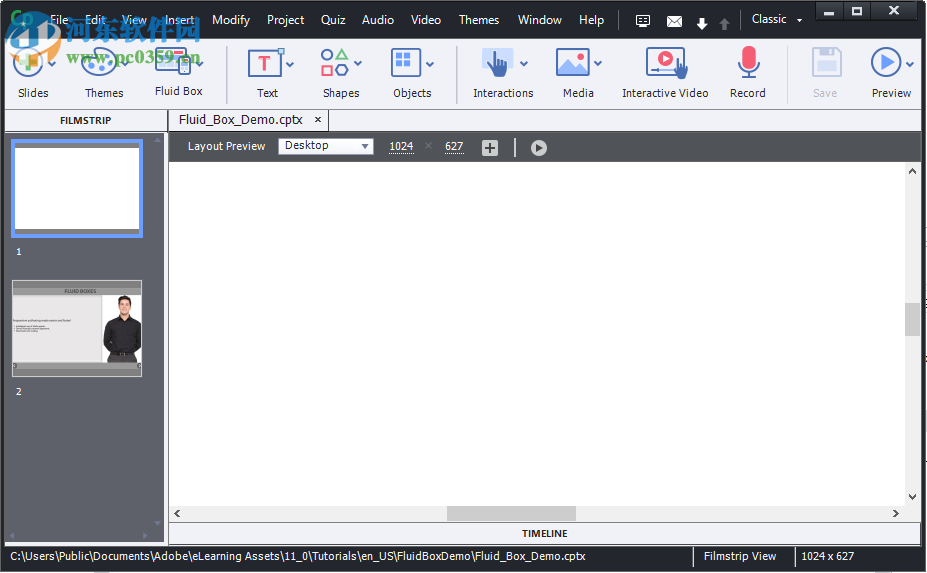Edit the height value 627

click(454, 147)
